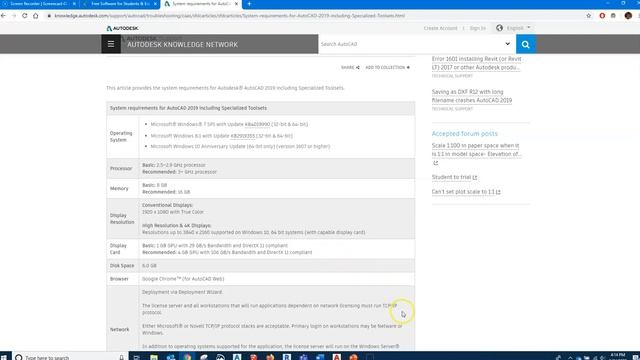Reload the page with refresh icon
The height and width of the screenshot is (360, 640).
(x=24, y=16)
